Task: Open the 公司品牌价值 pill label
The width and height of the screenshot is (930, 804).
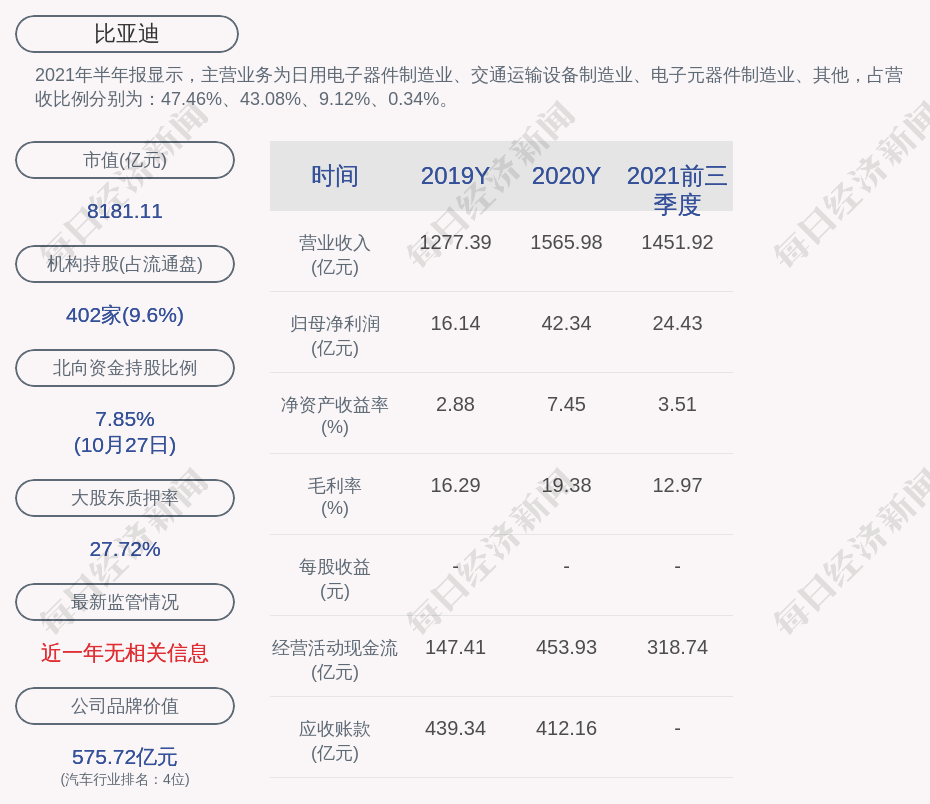Action: tap(125, 706)
